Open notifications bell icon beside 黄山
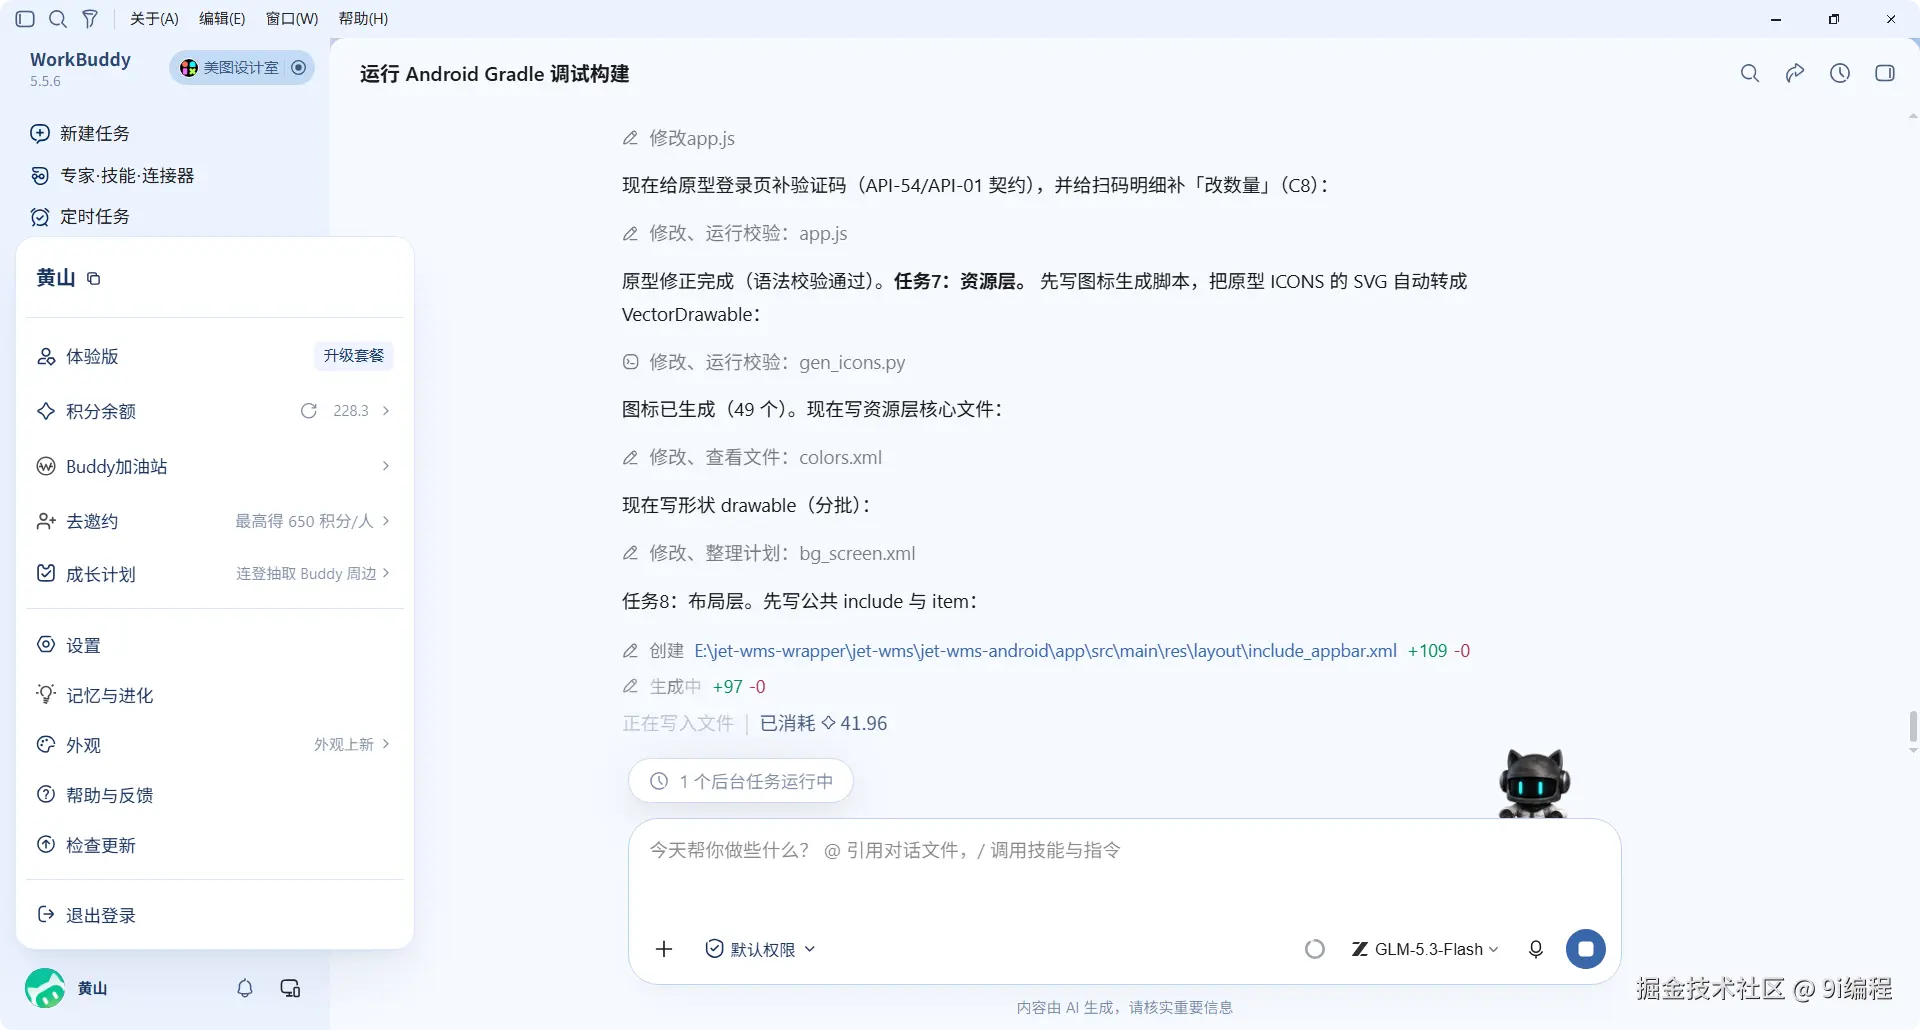Viewport: 1920px width, 1030px height. tap(245, 988)
